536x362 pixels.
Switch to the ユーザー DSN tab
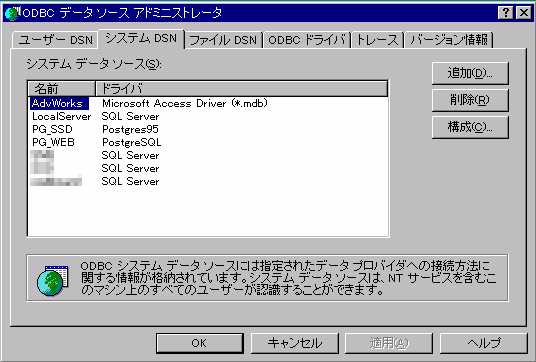(x=55, y=40)
